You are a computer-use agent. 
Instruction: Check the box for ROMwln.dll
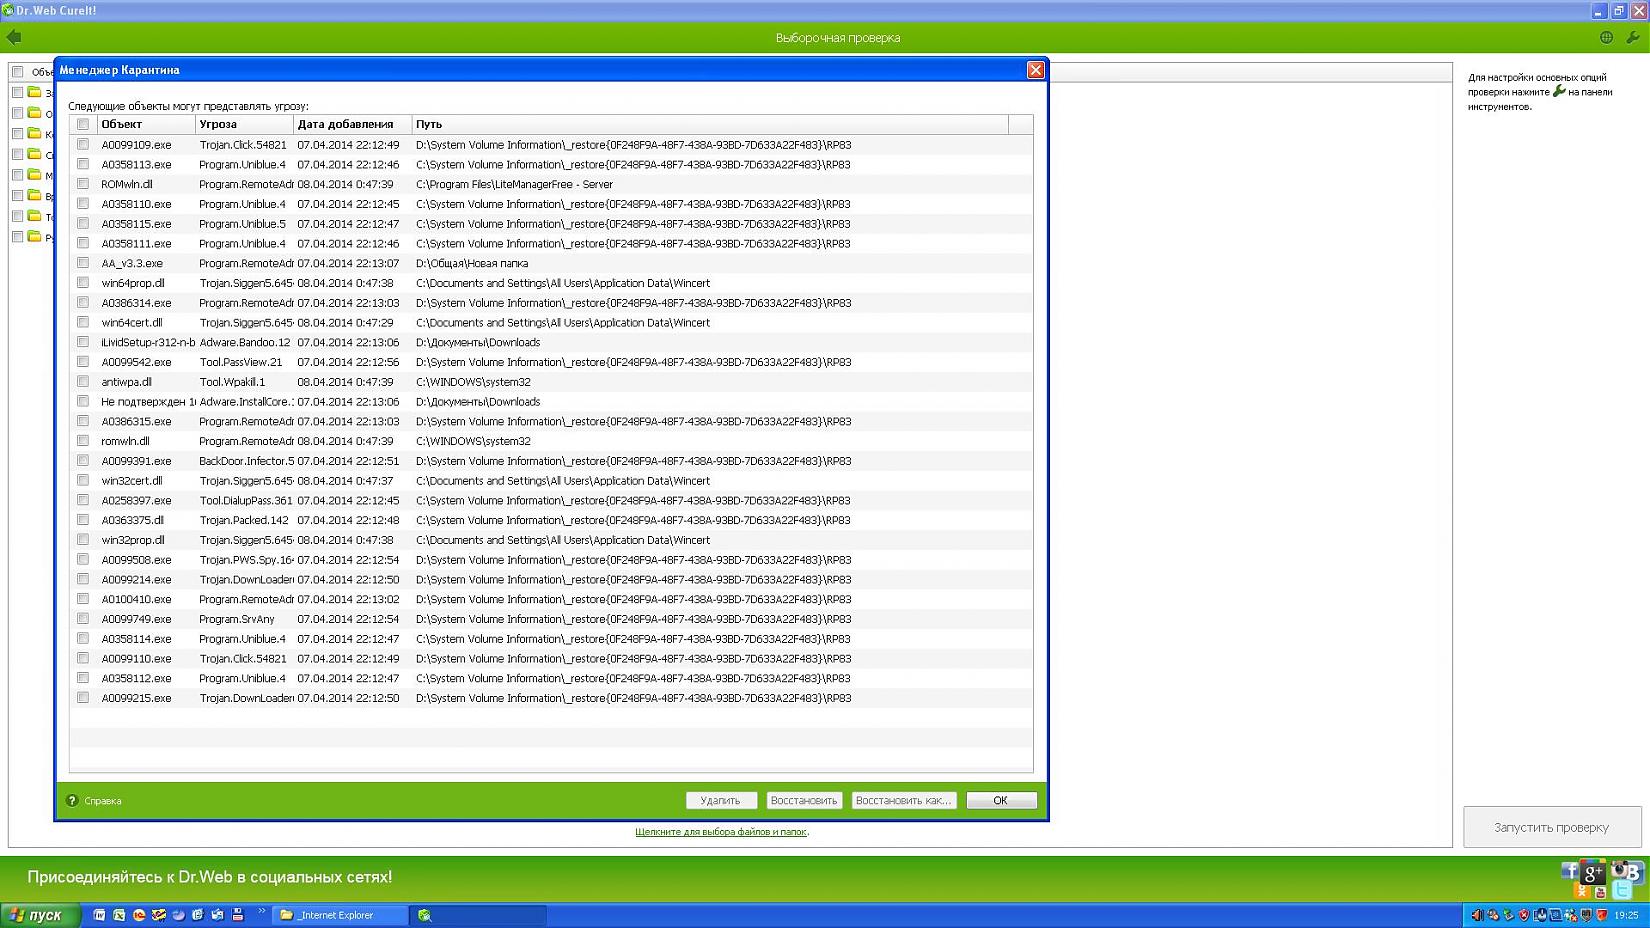click(x=83, y=184)
